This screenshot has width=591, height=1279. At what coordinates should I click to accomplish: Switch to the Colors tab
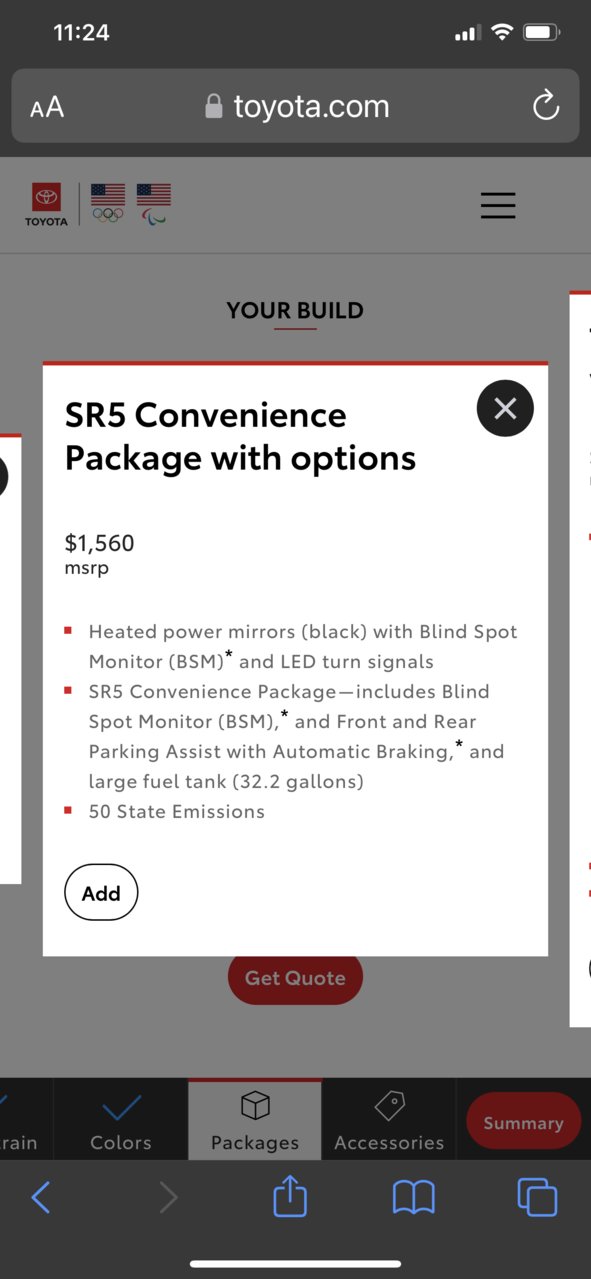pos(121,1121)
